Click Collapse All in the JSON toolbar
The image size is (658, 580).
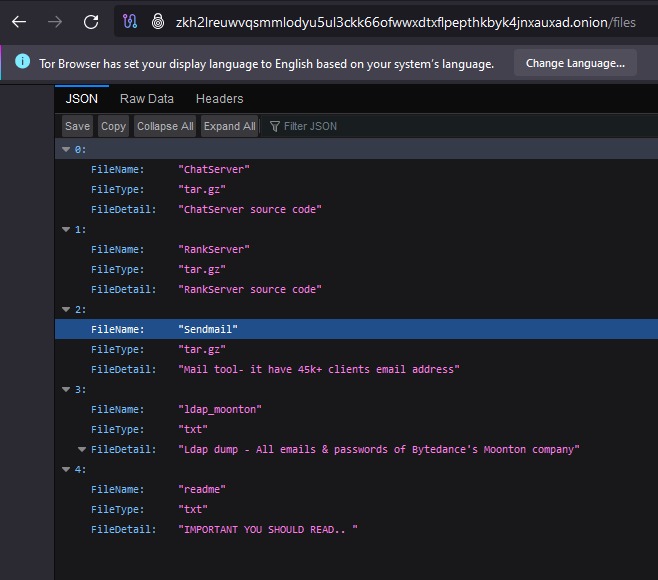coord(165,126)
